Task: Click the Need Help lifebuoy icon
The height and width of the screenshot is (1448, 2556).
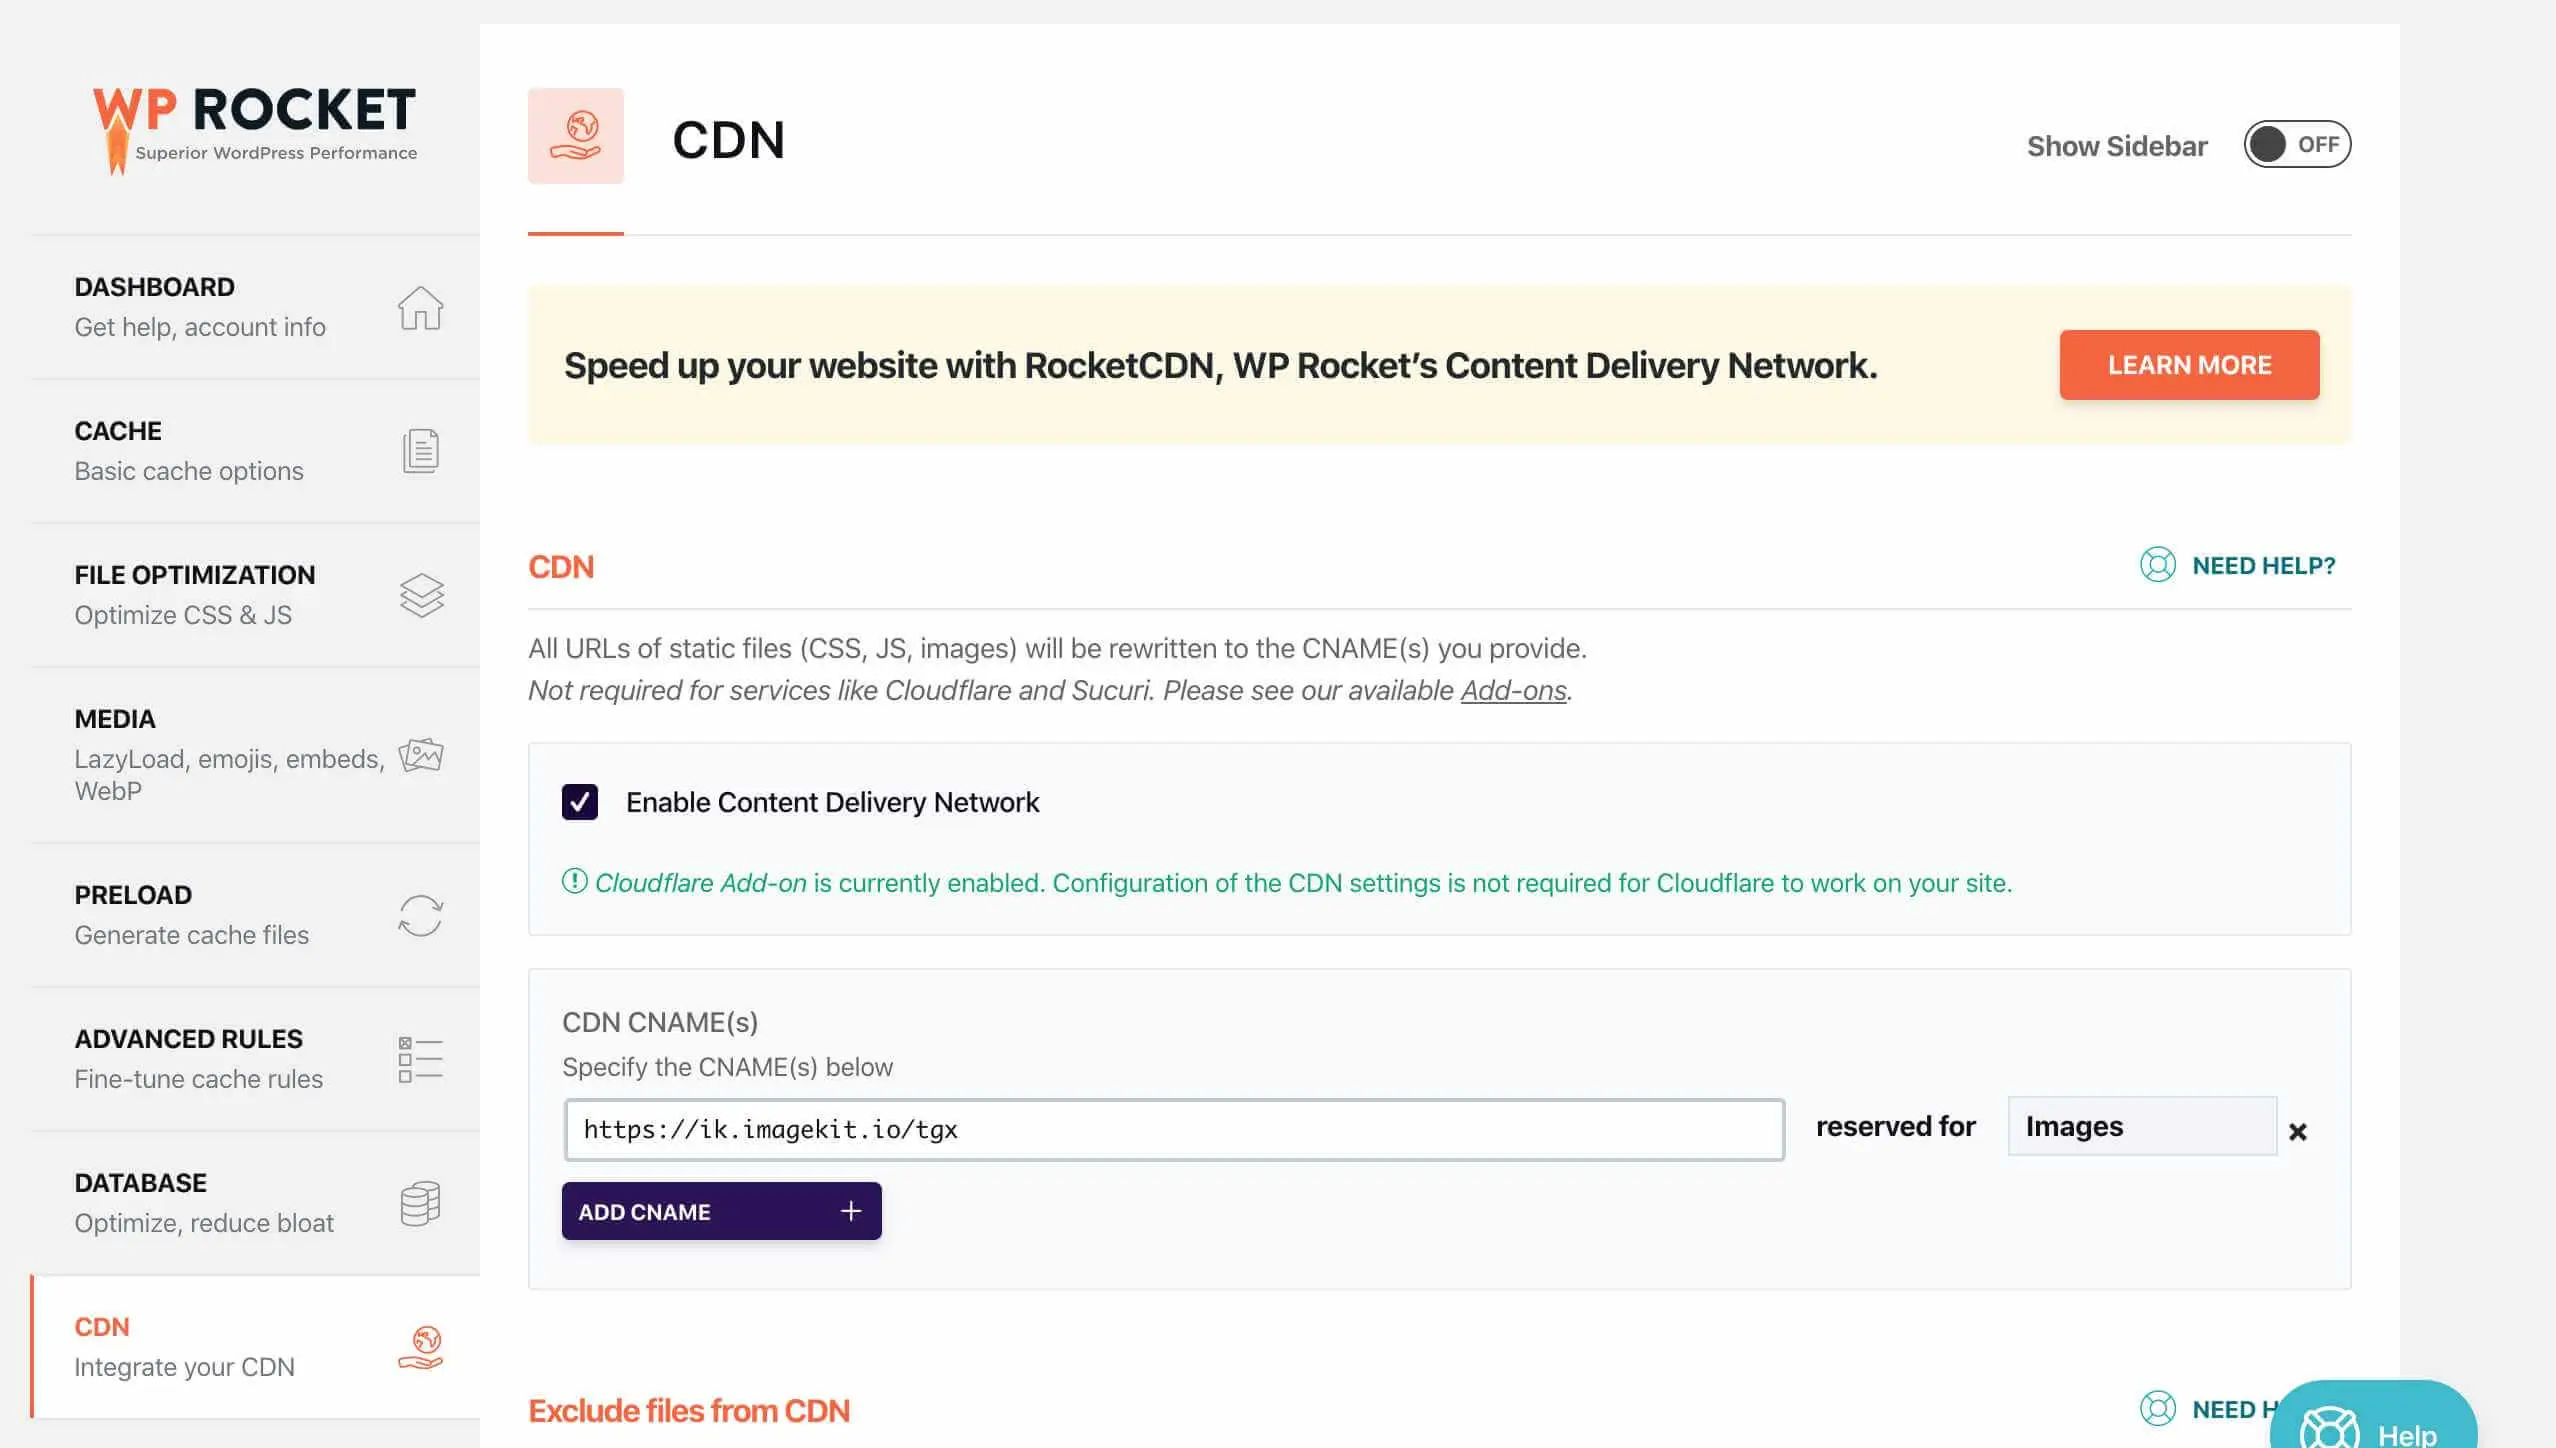Action: tap(2157, 565)
